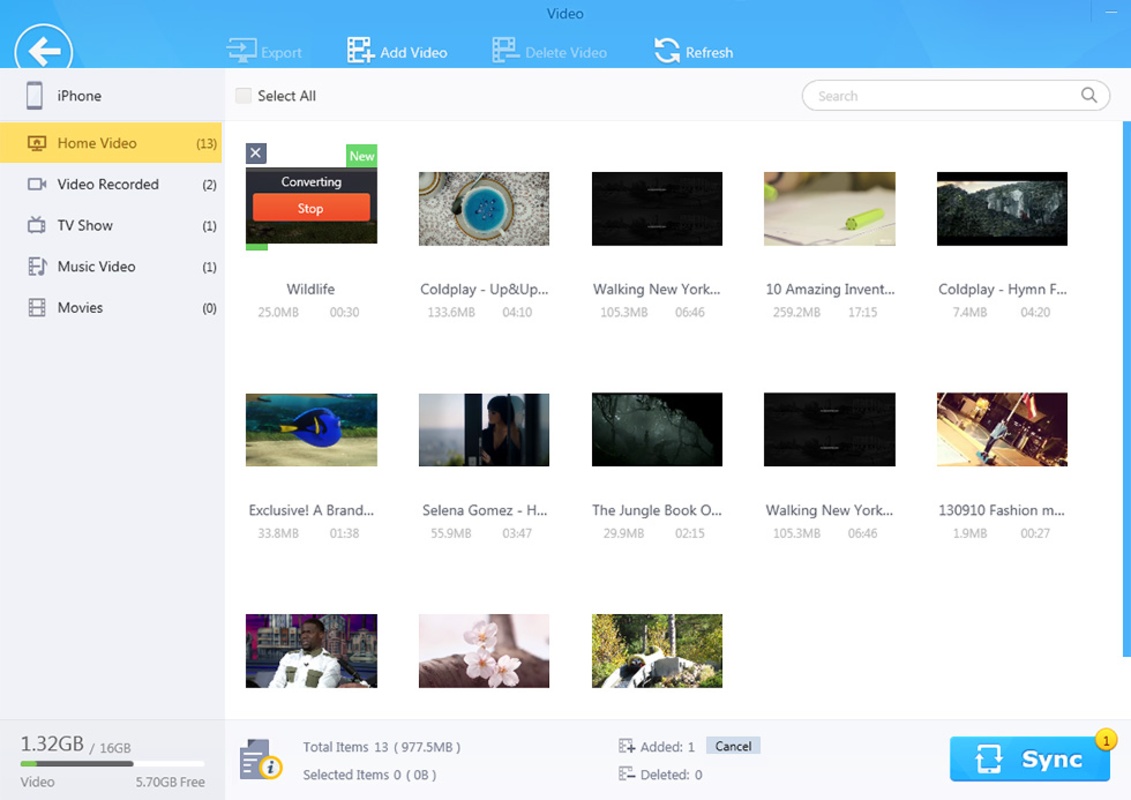
Task: Stop the Wildlife video conversion
Action: pos(311,208)
